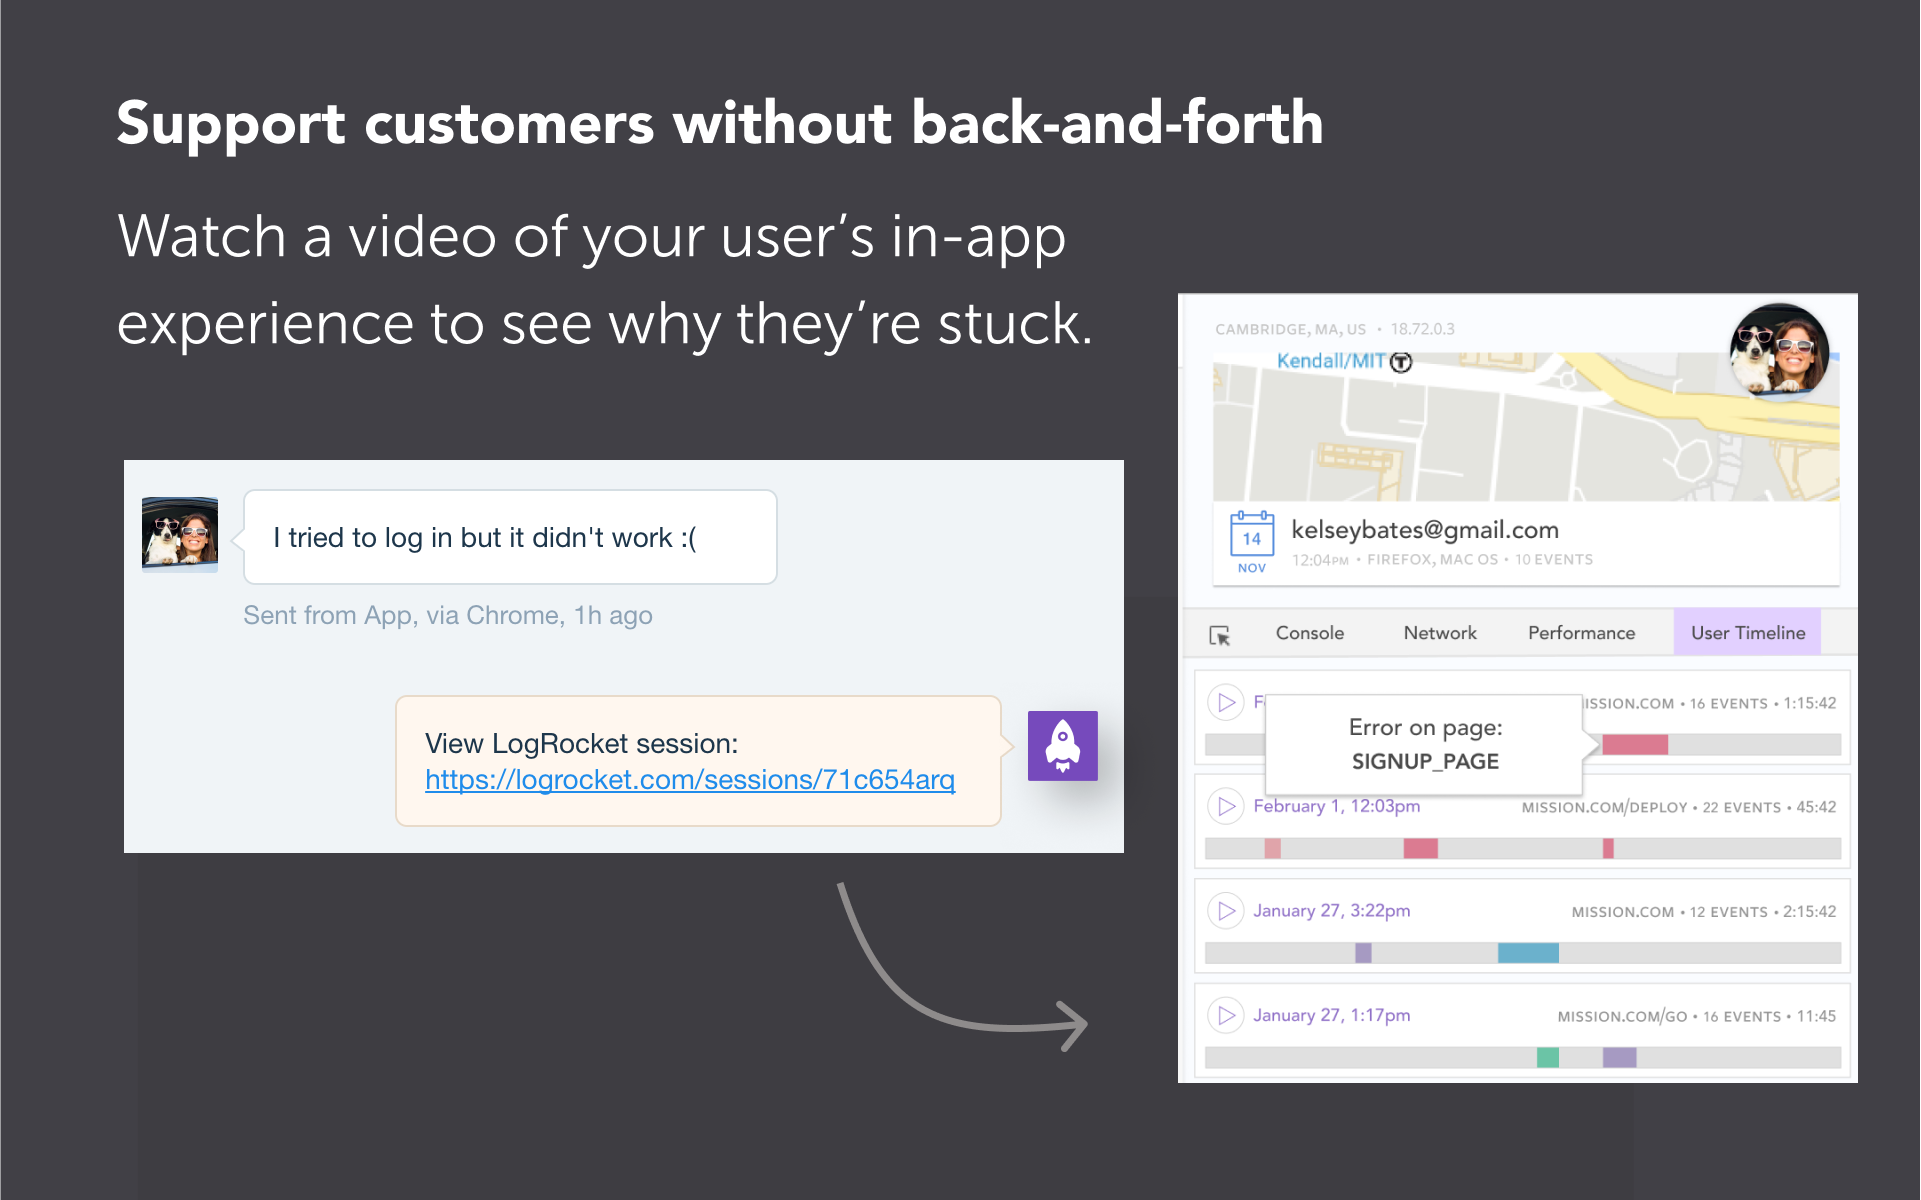Click the Kendall/MIT transit station icon
Screen dimensions: 1921x1200
(x=1401, y=362)
